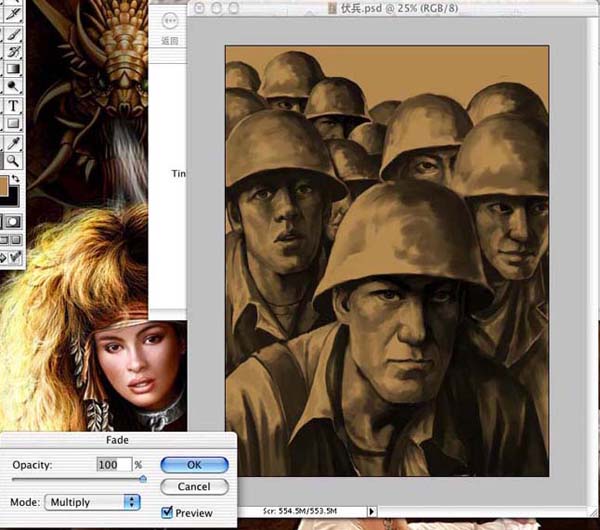Image resolution: width=600 pixels, height=530 pixels.
Task: Swap foreground and background colors
Action: (16, 178)
